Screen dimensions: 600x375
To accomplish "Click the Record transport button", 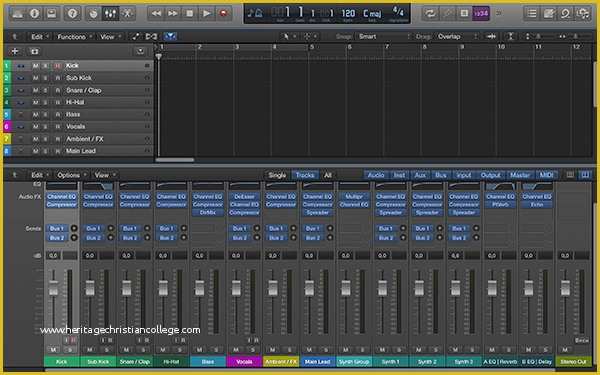I will 223,14.
